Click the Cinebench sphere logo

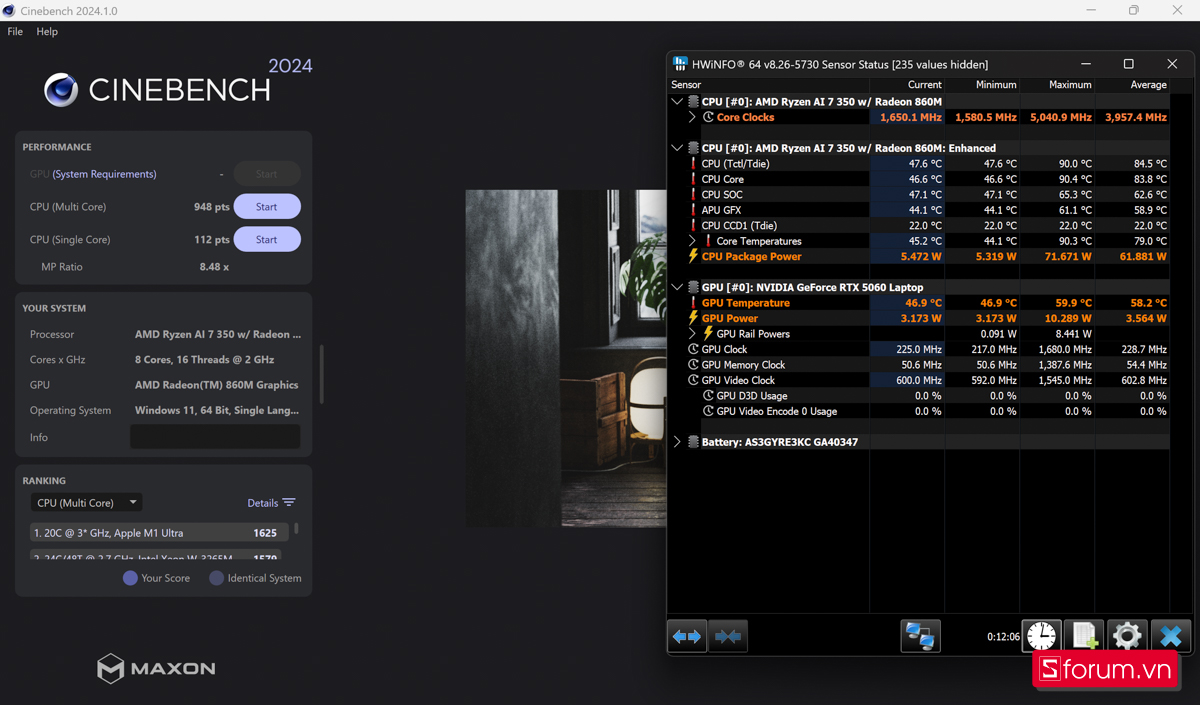coord(61,90)
